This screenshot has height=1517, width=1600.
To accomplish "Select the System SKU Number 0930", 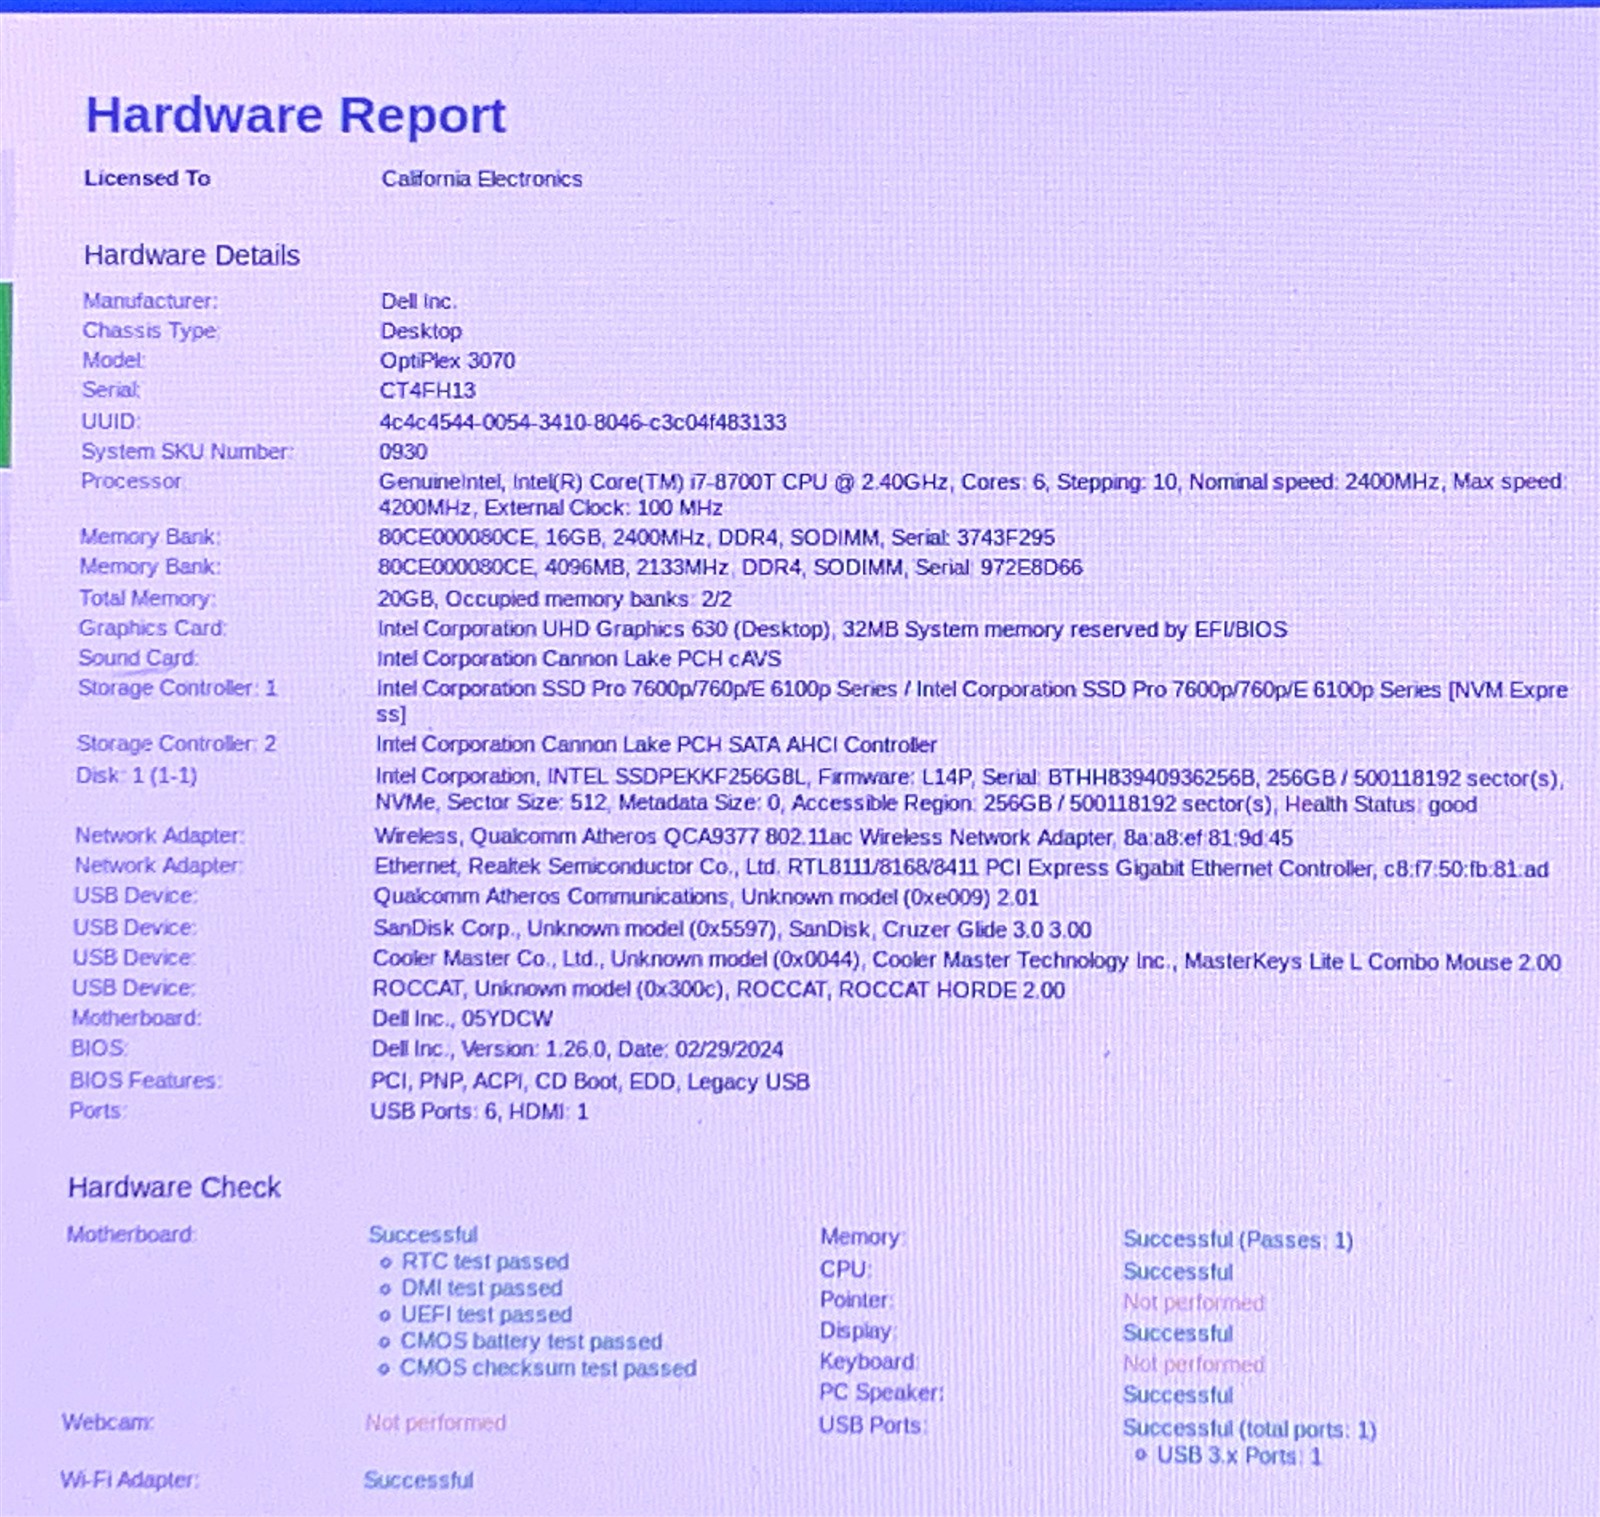I will 403,452.
